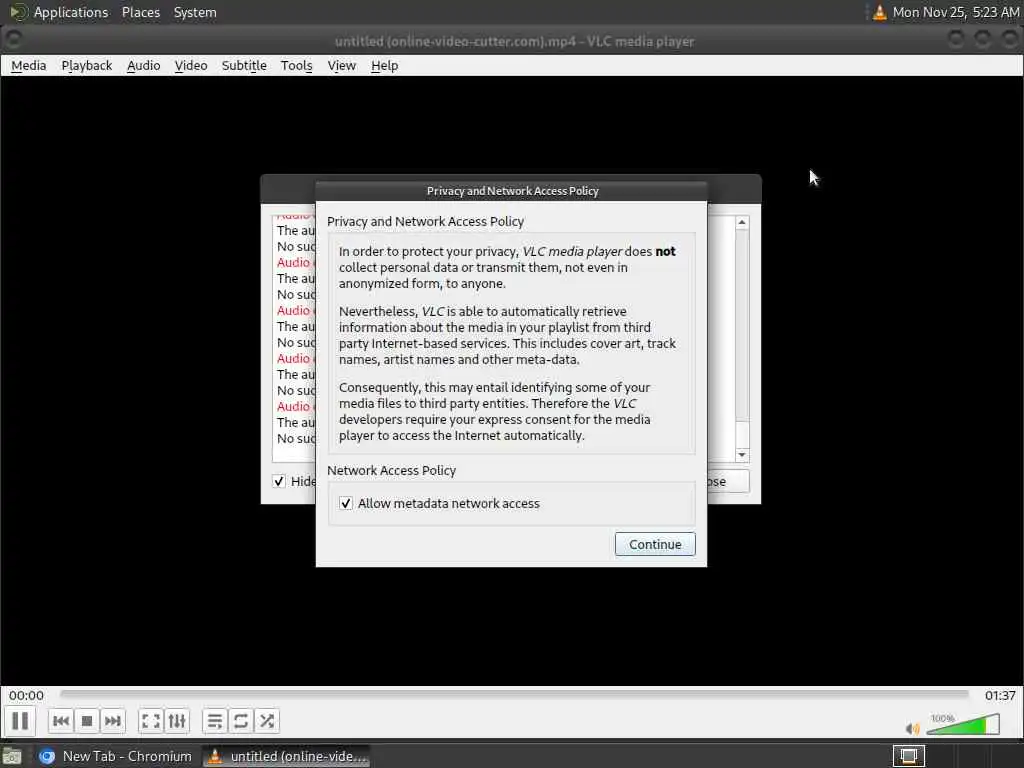
Task: Open the Tools menu
Action: pos(296,65)
